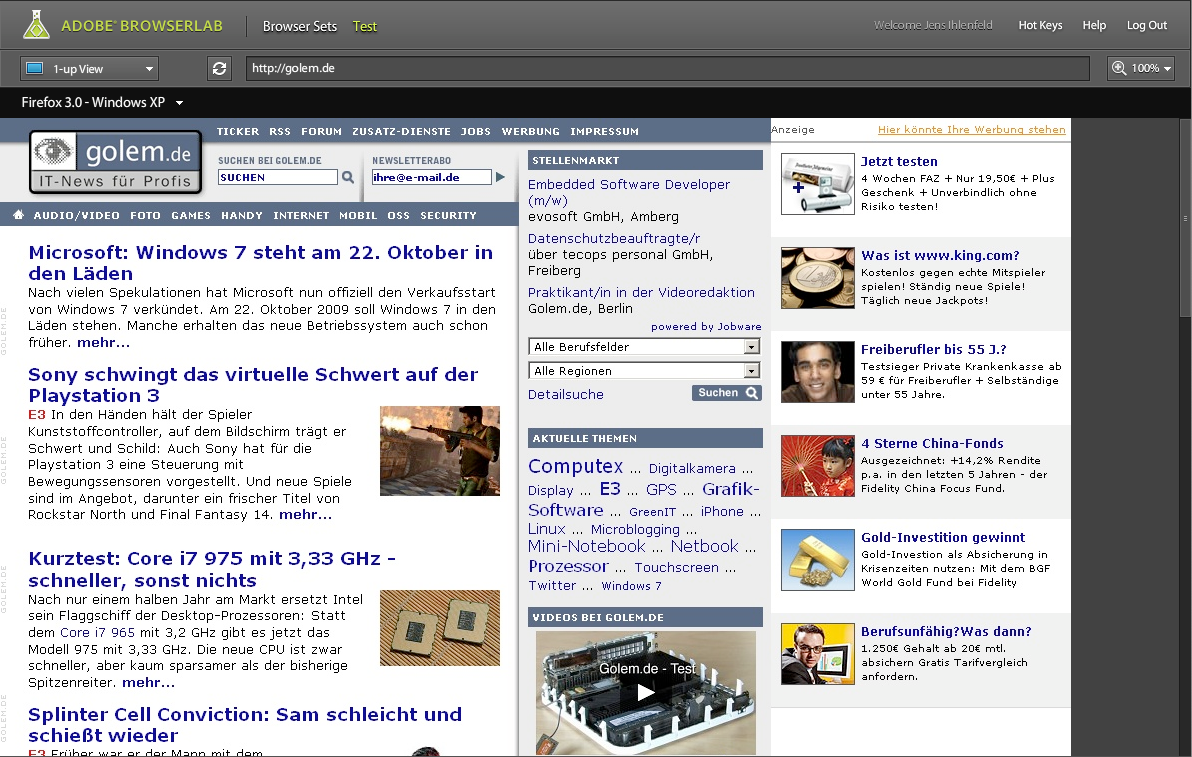Open the 1-up View dropdown
Screen dimensions: 1192x757
90,68
